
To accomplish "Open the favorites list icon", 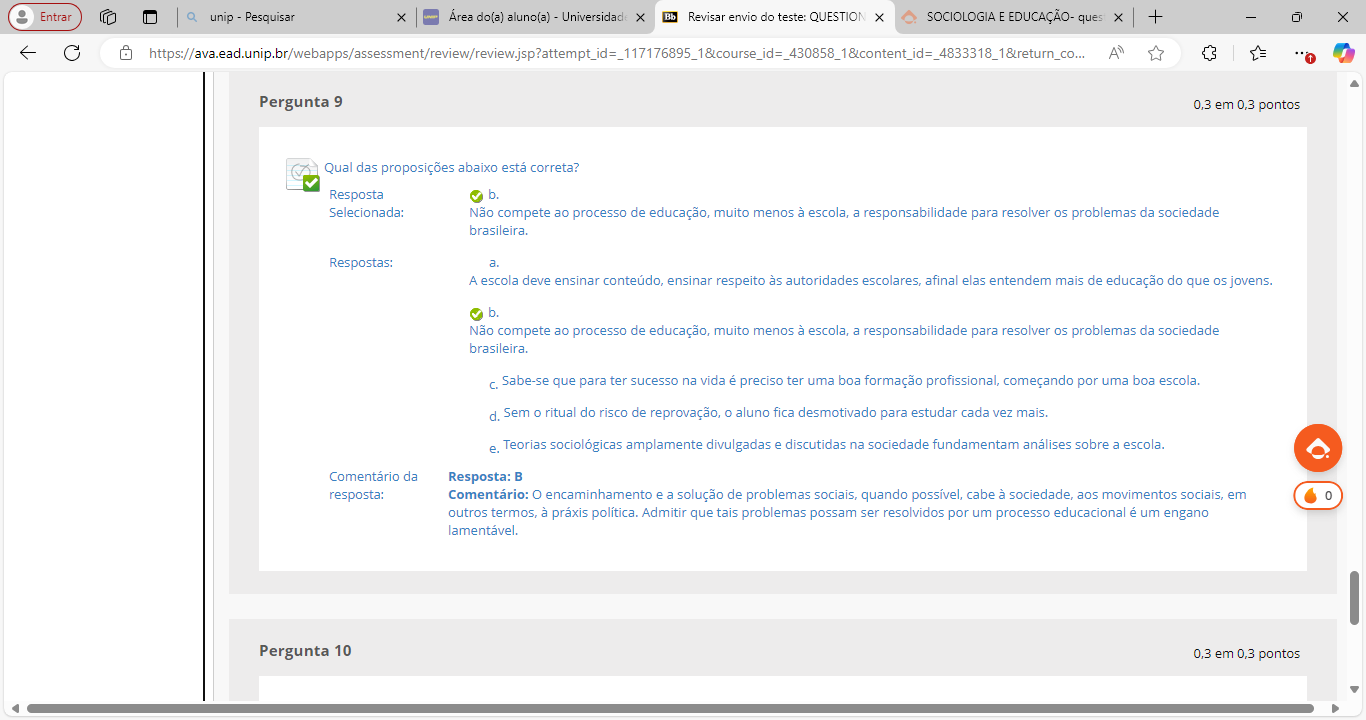I will pyautogui.click(x=1258, y=53).
